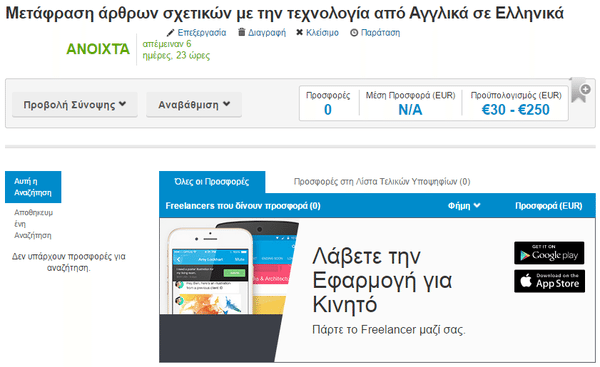
Task: Click the Πάρτε το Freelancer μαζί σας text
Action: [x=389, y=329]
